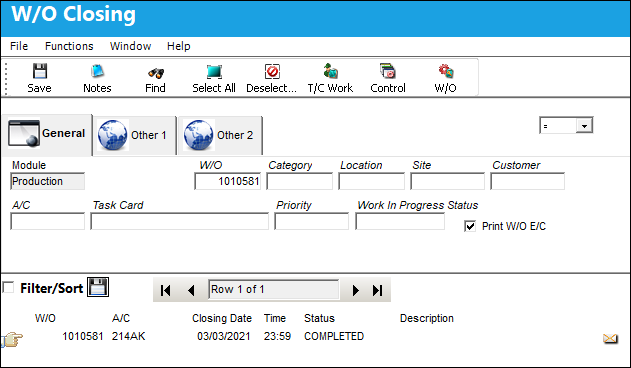Switch to the Other 2 tab

click(x=221, y=135)
